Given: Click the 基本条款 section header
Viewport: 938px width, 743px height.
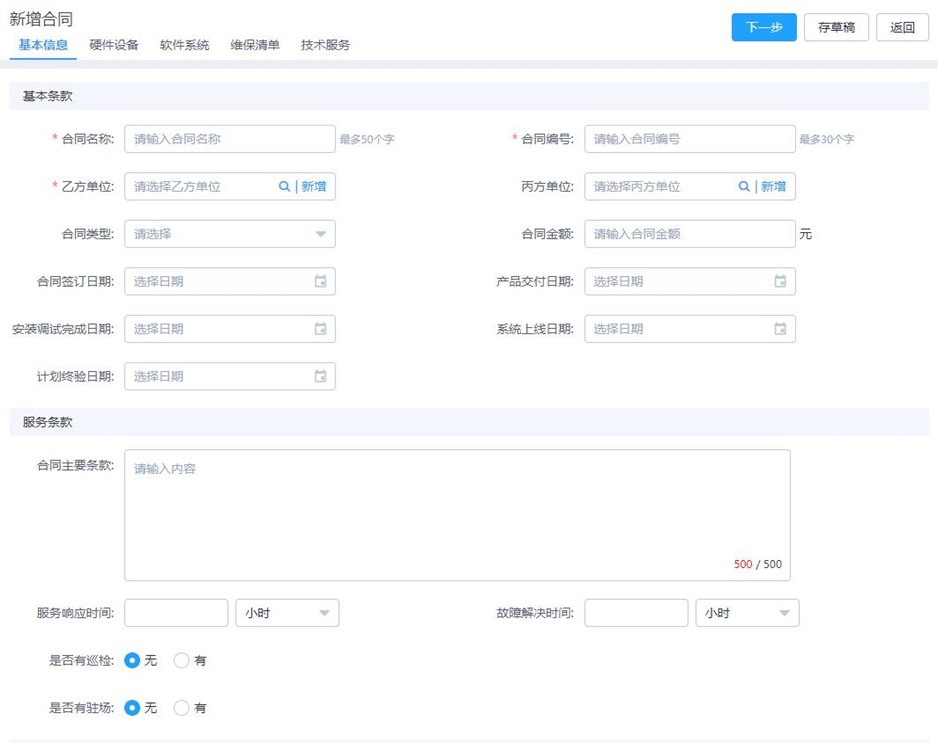Looking at the screenshot, I should (x=469, y=96).
